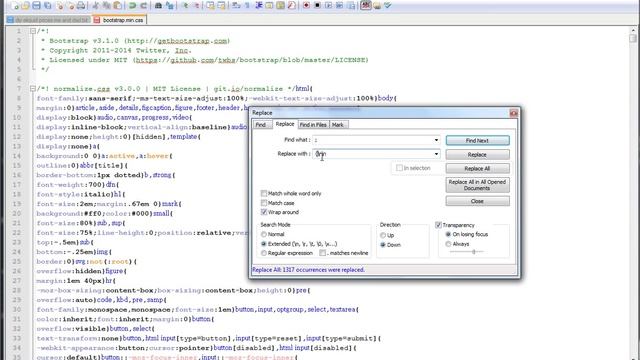This screenshot has width=640, height=360.
Task: Activate the bootstrap.min.css document tab
Action: pos(119,20)
